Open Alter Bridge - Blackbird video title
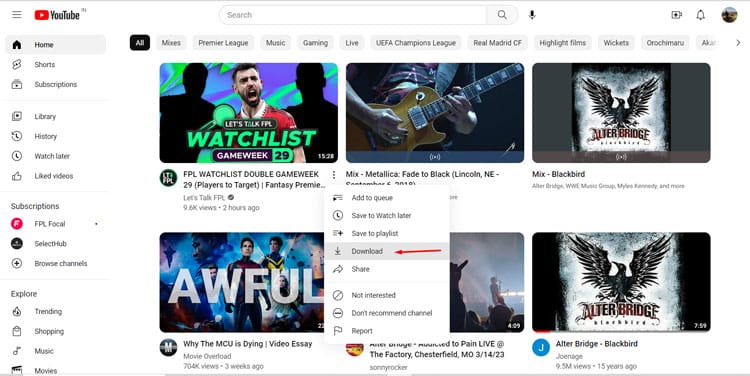The width and height of the screenshot is (750, 376). point(596,343)
